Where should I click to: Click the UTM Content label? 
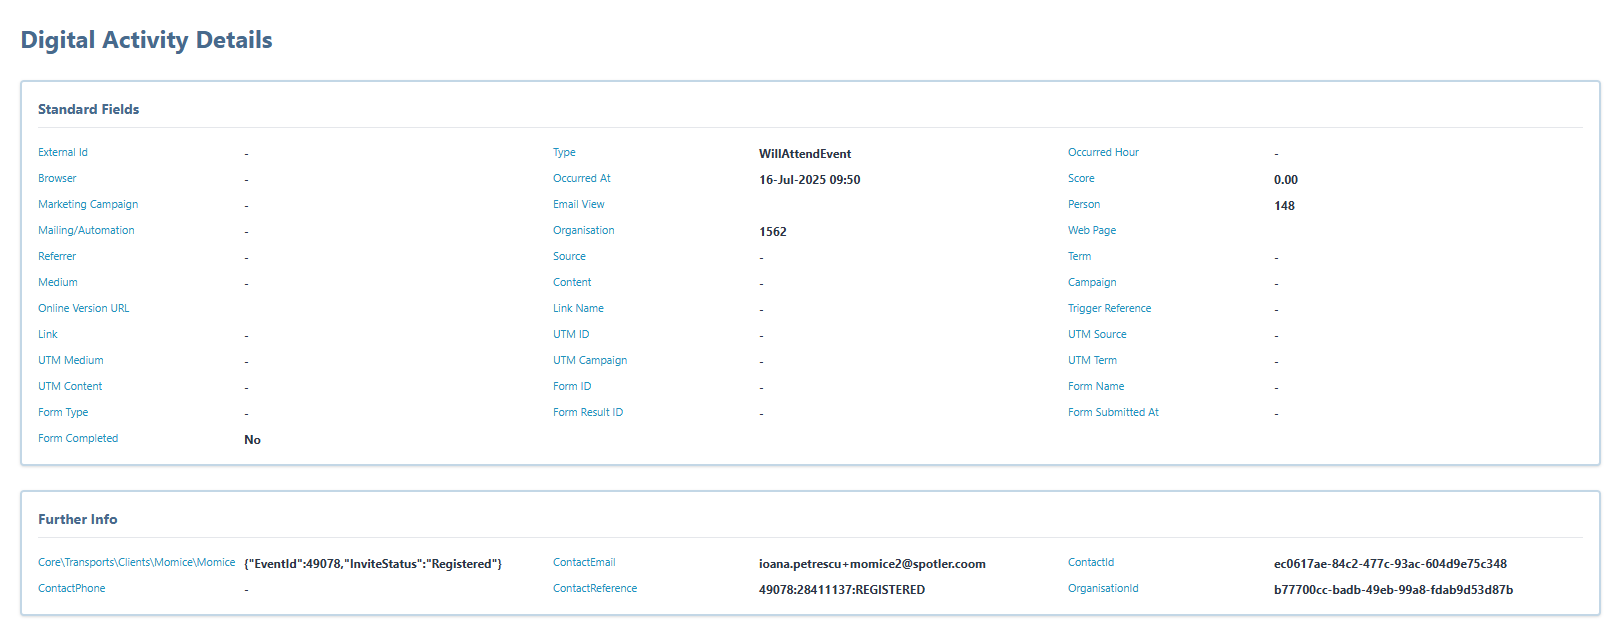click(70, 386)
